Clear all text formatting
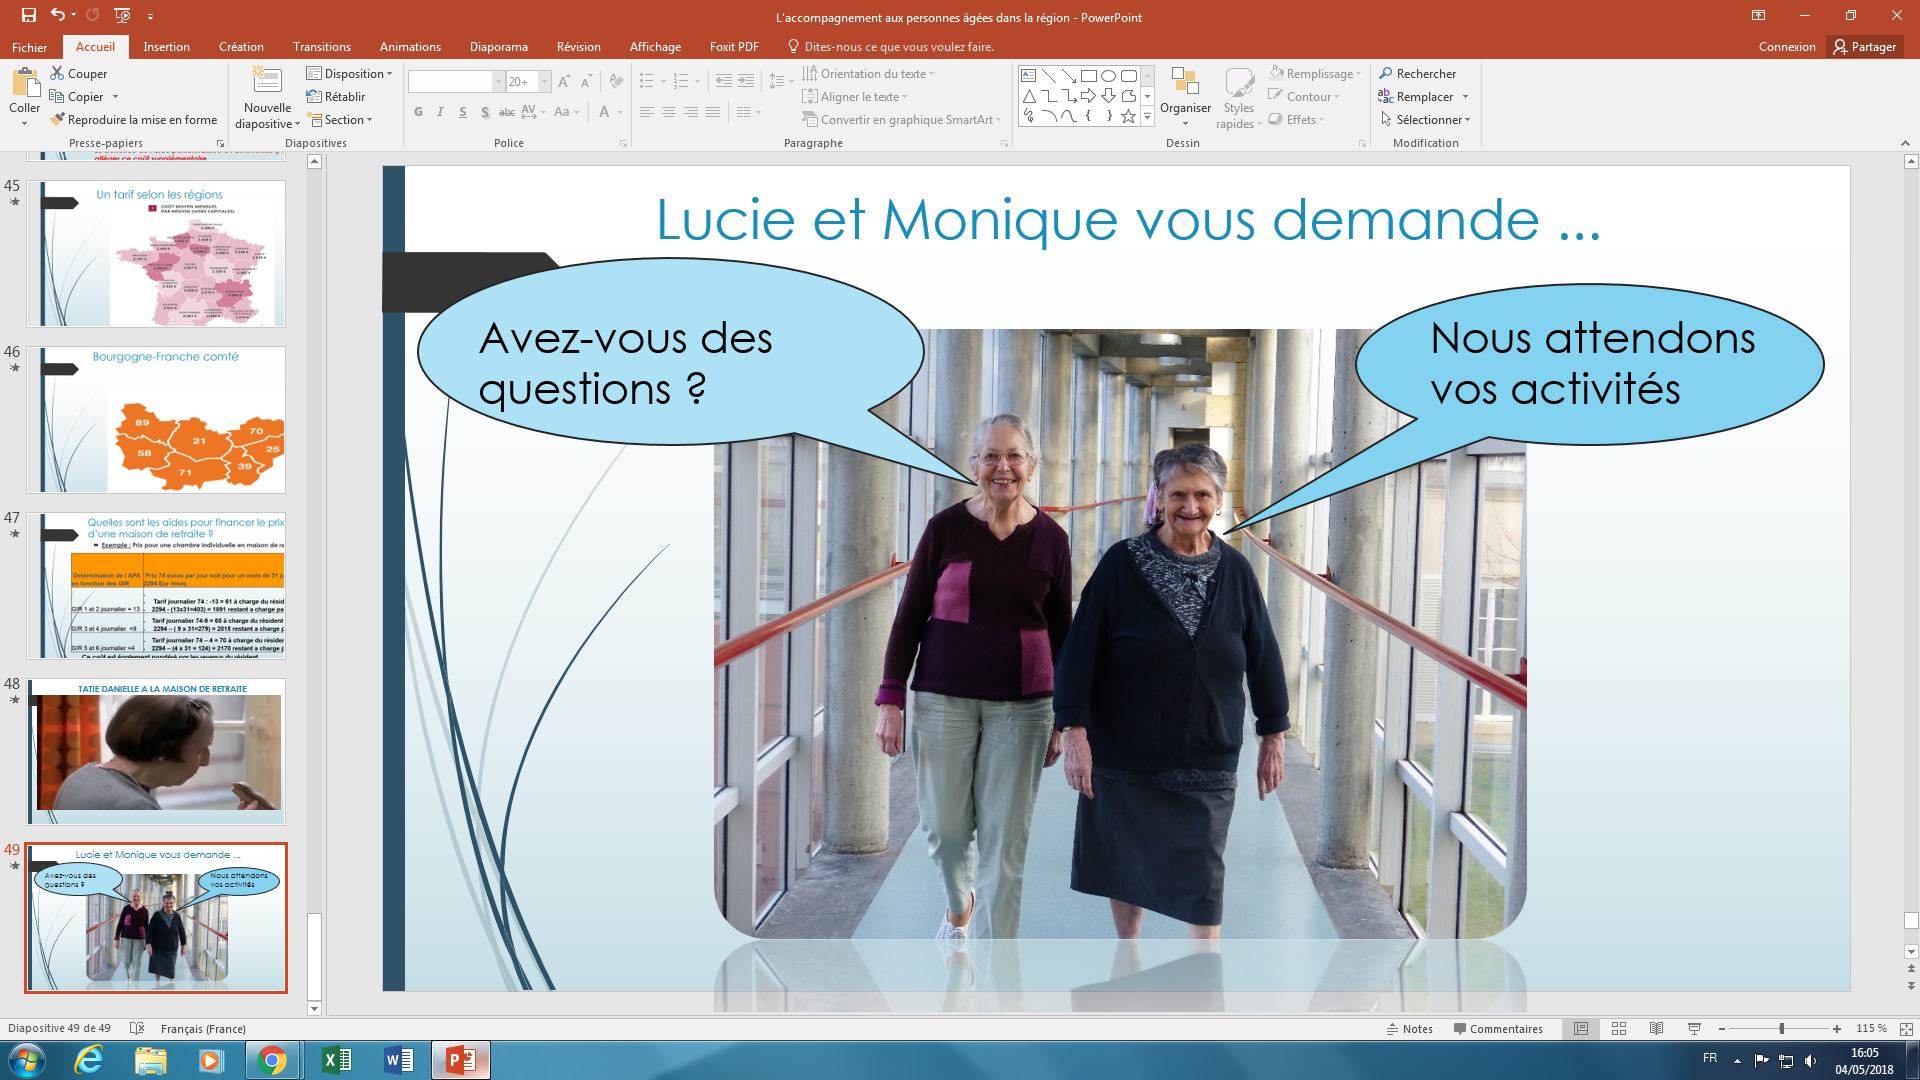1920x1080 pixels. pos(616,81)
